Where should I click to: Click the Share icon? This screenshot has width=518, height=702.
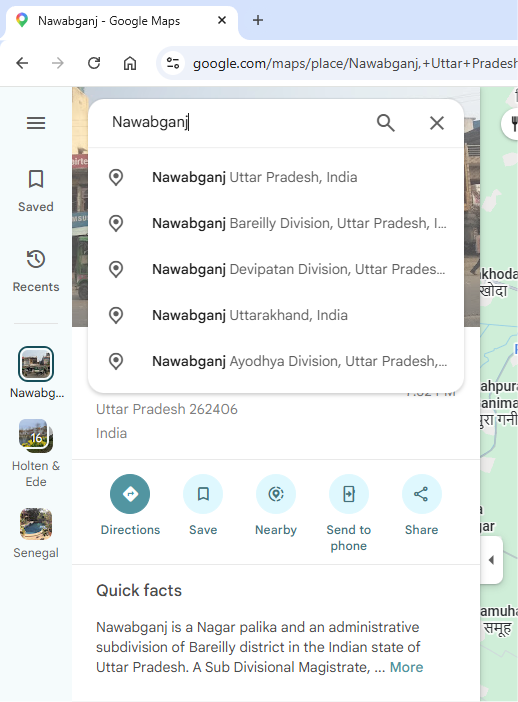point(421,494)
